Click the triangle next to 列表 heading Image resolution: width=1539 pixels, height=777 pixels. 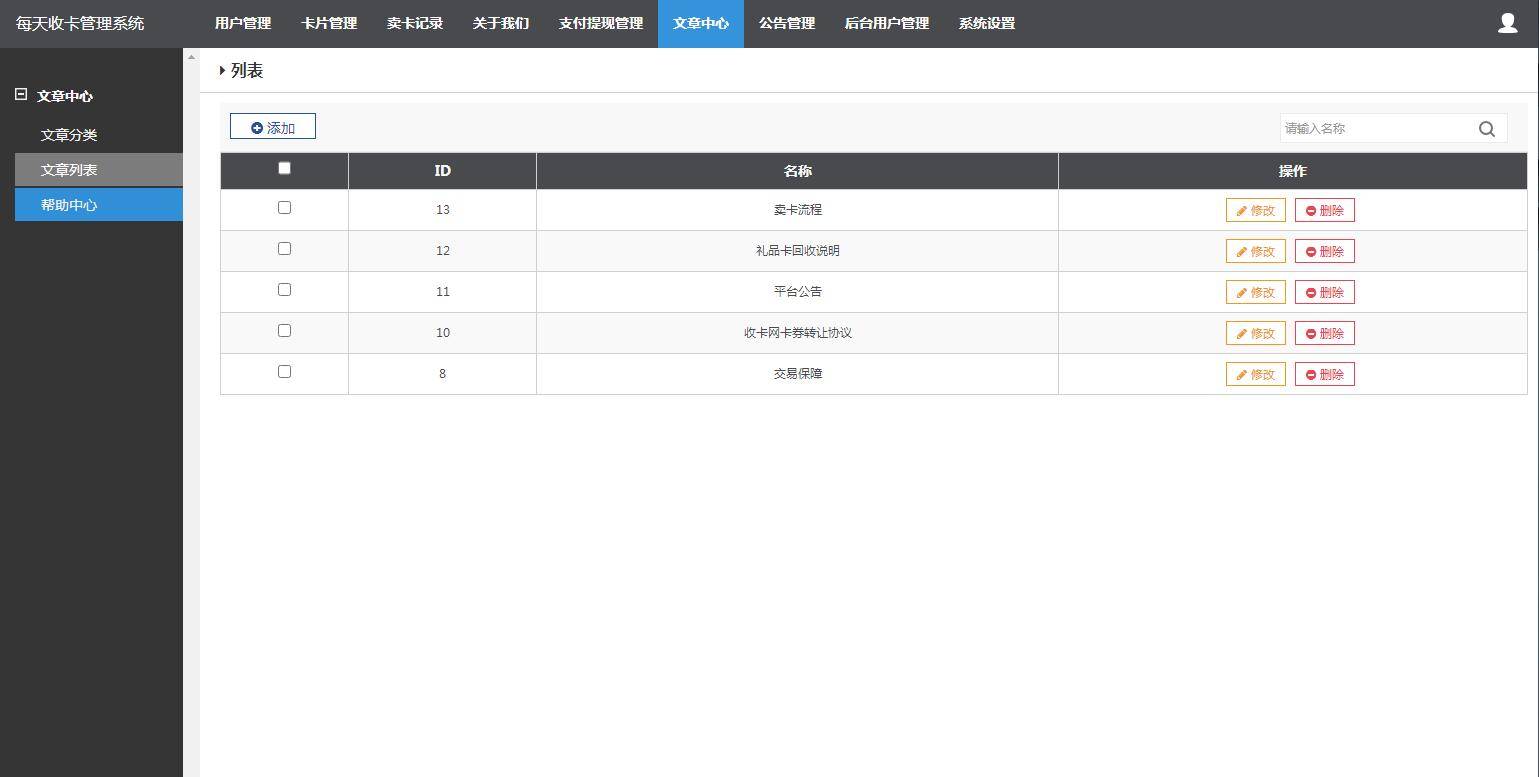(223, 70)
